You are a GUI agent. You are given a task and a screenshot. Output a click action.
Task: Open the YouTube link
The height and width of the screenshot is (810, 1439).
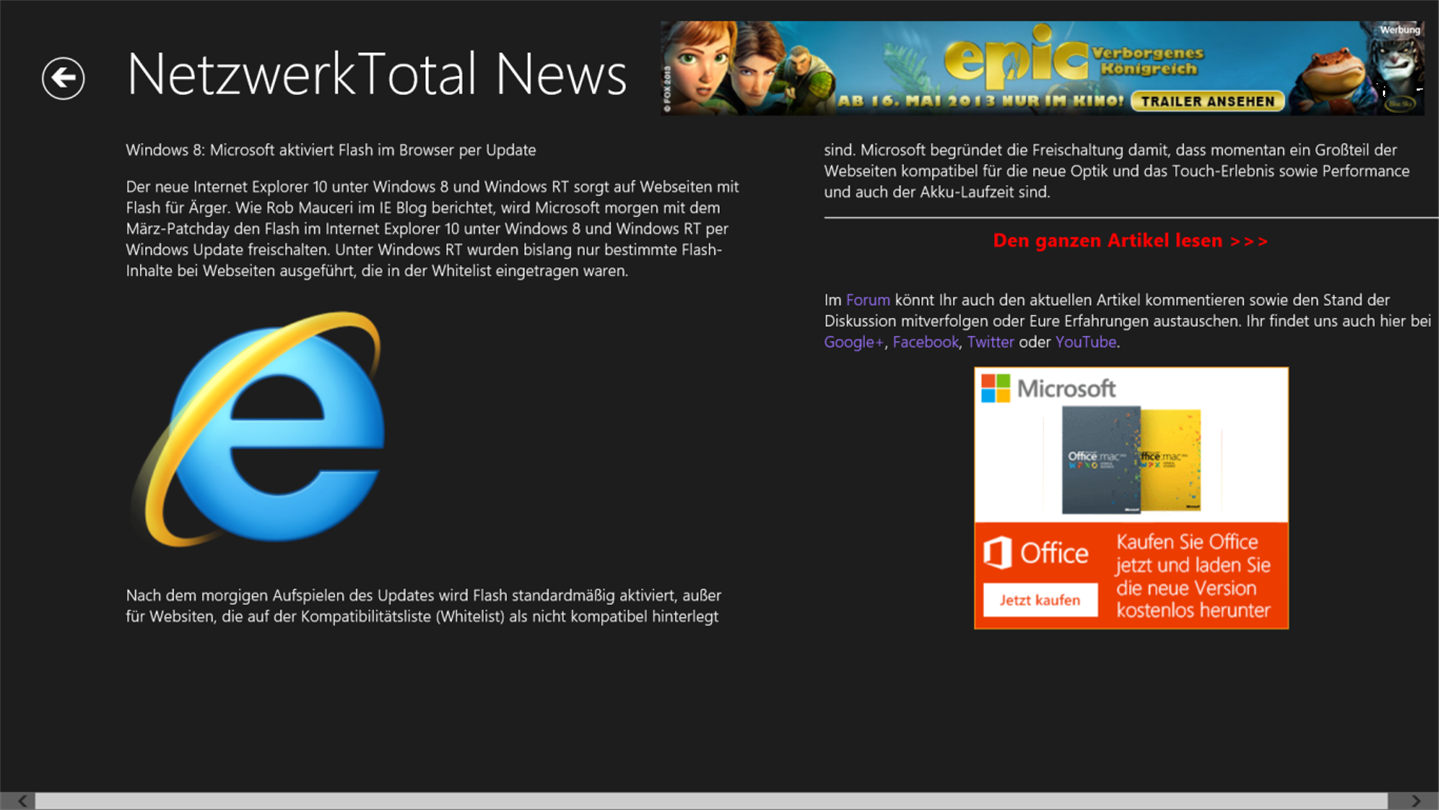pos(1085,342)
